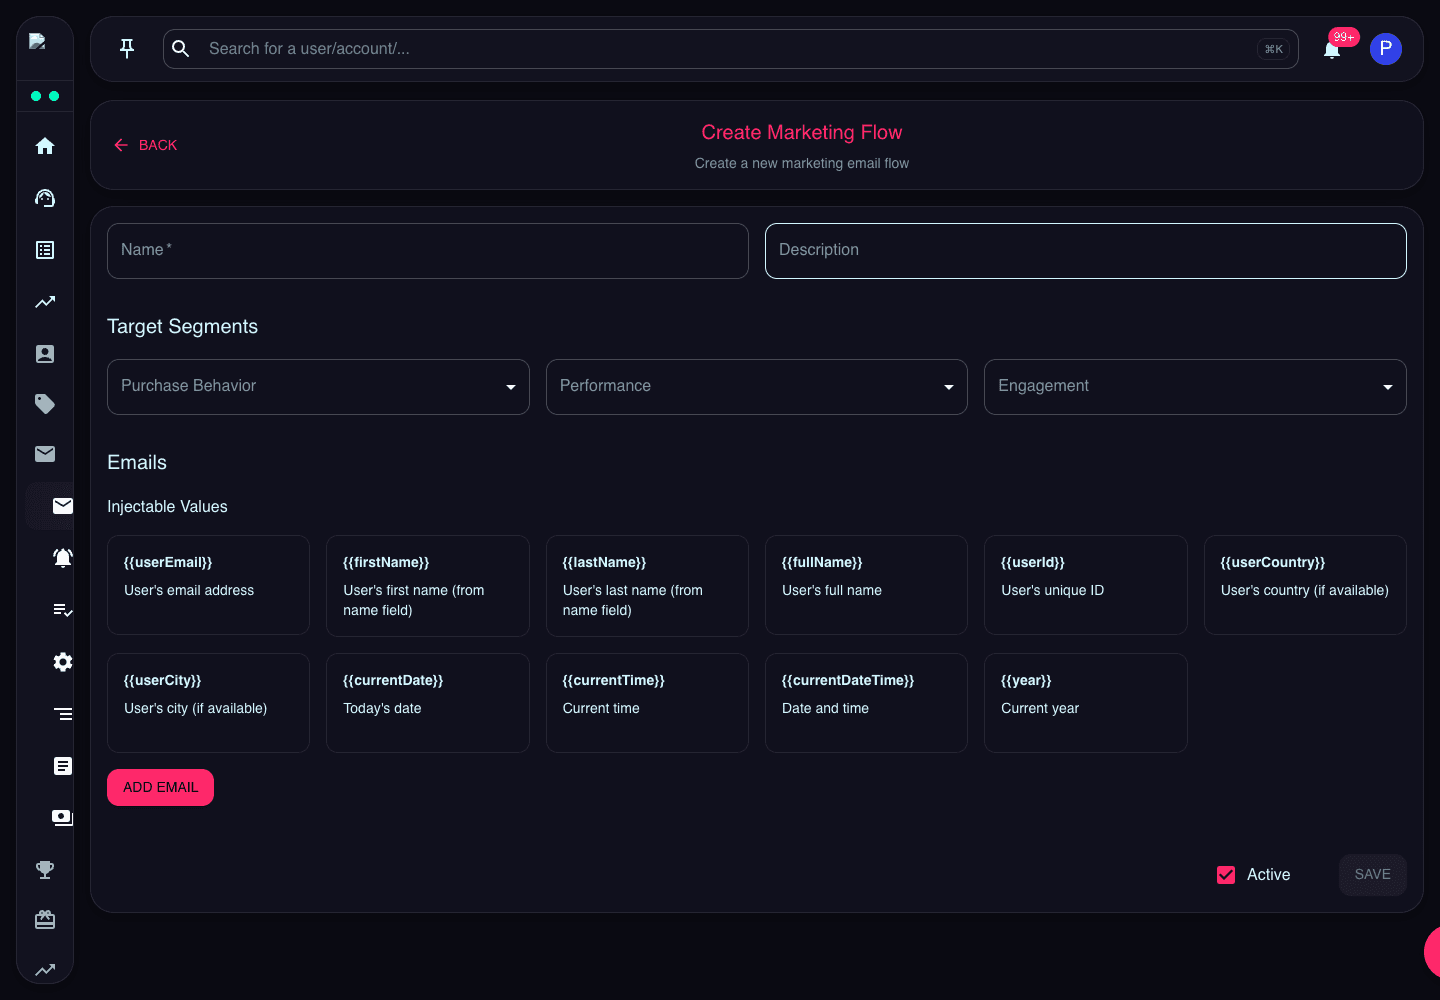Click the ADD EMAIL button
1440x1000 pixels.
pos(160,787)
